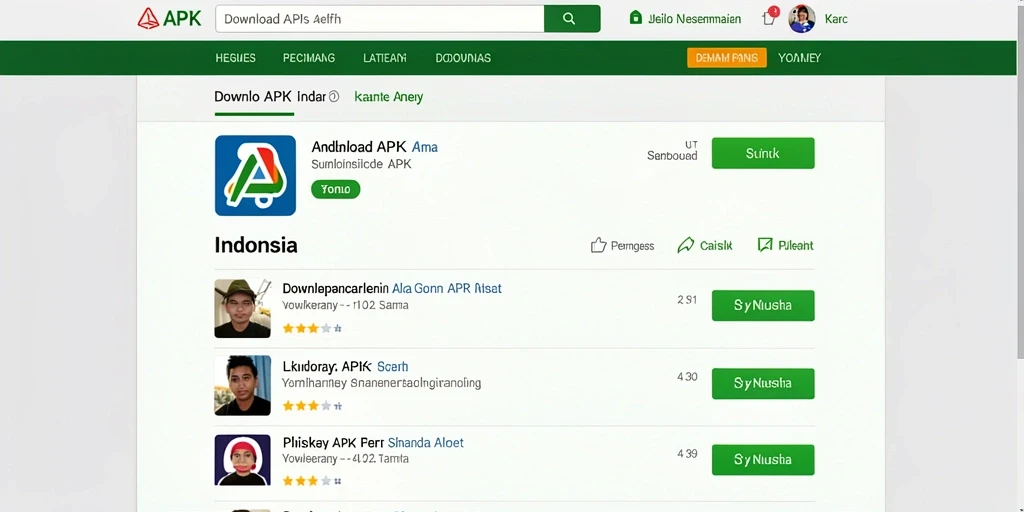Click the Andınload APK app icon
The height and width of the screenshot is (512, 1024).
tap(255, 175)
